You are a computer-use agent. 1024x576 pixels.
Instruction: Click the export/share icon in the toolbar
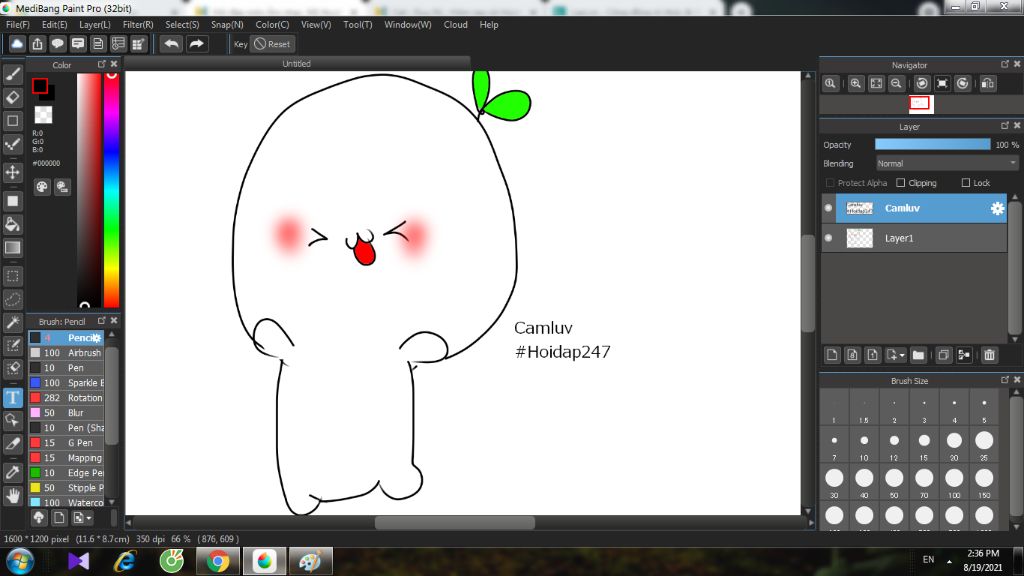(x=37, y=44)
